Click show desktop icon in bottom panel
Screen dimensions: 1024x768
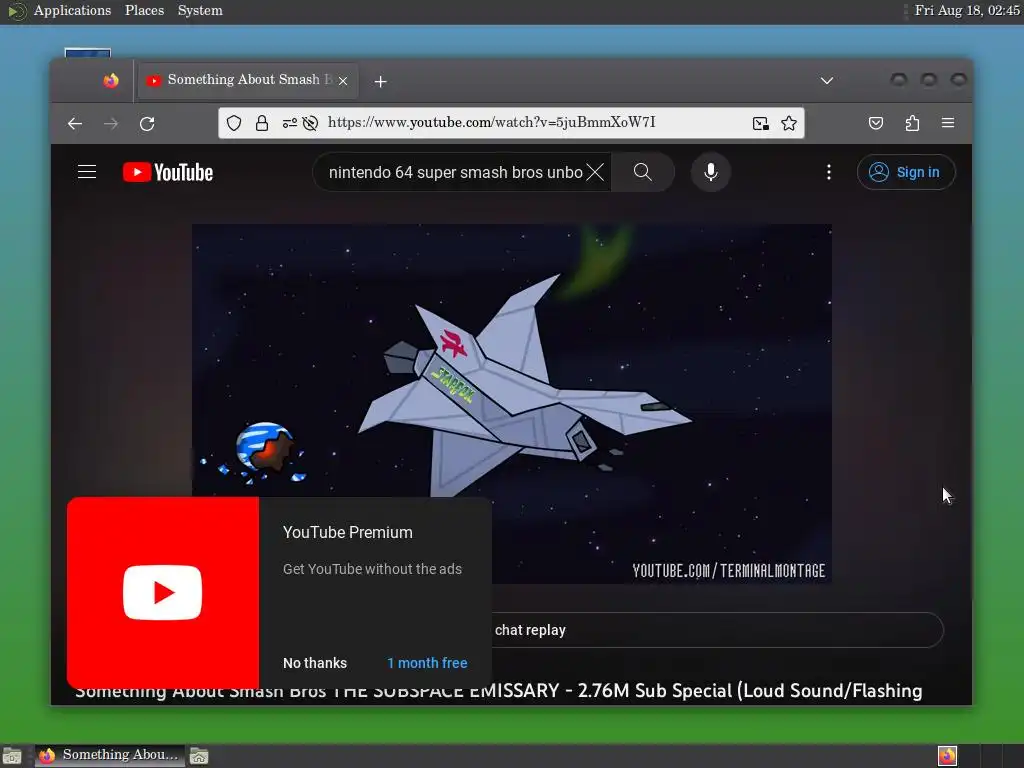pos(12,756)
